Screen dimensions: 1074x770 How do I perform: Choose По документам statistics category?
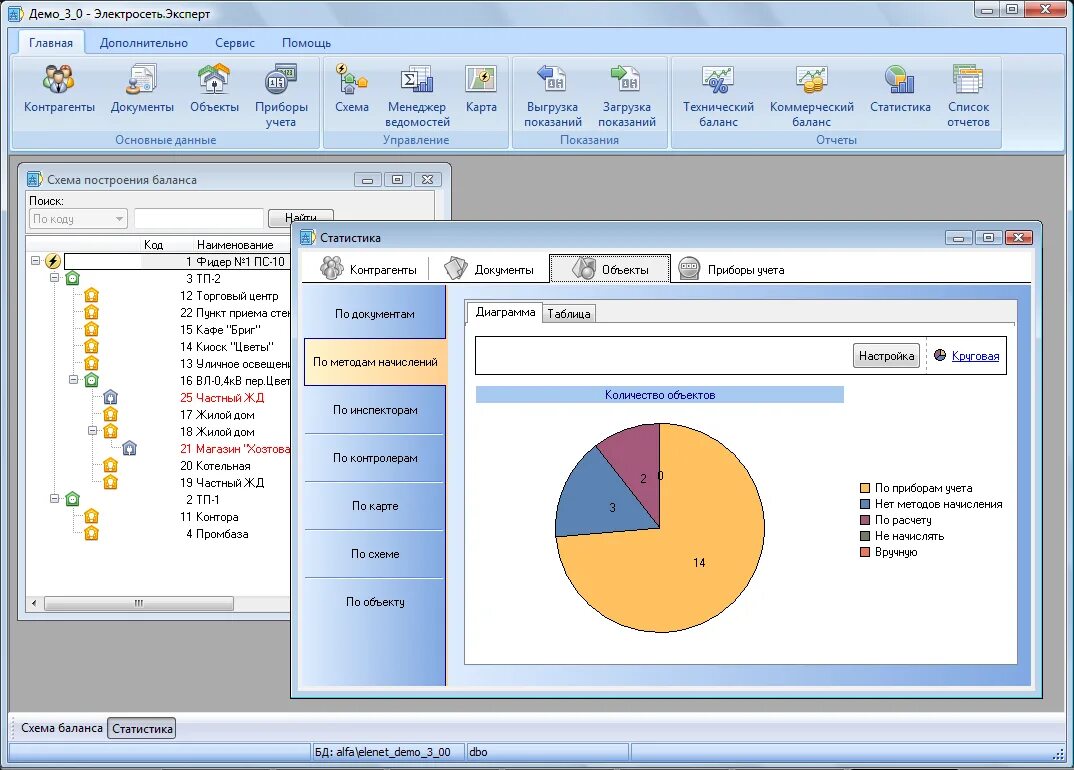click(x=375, y=314)
